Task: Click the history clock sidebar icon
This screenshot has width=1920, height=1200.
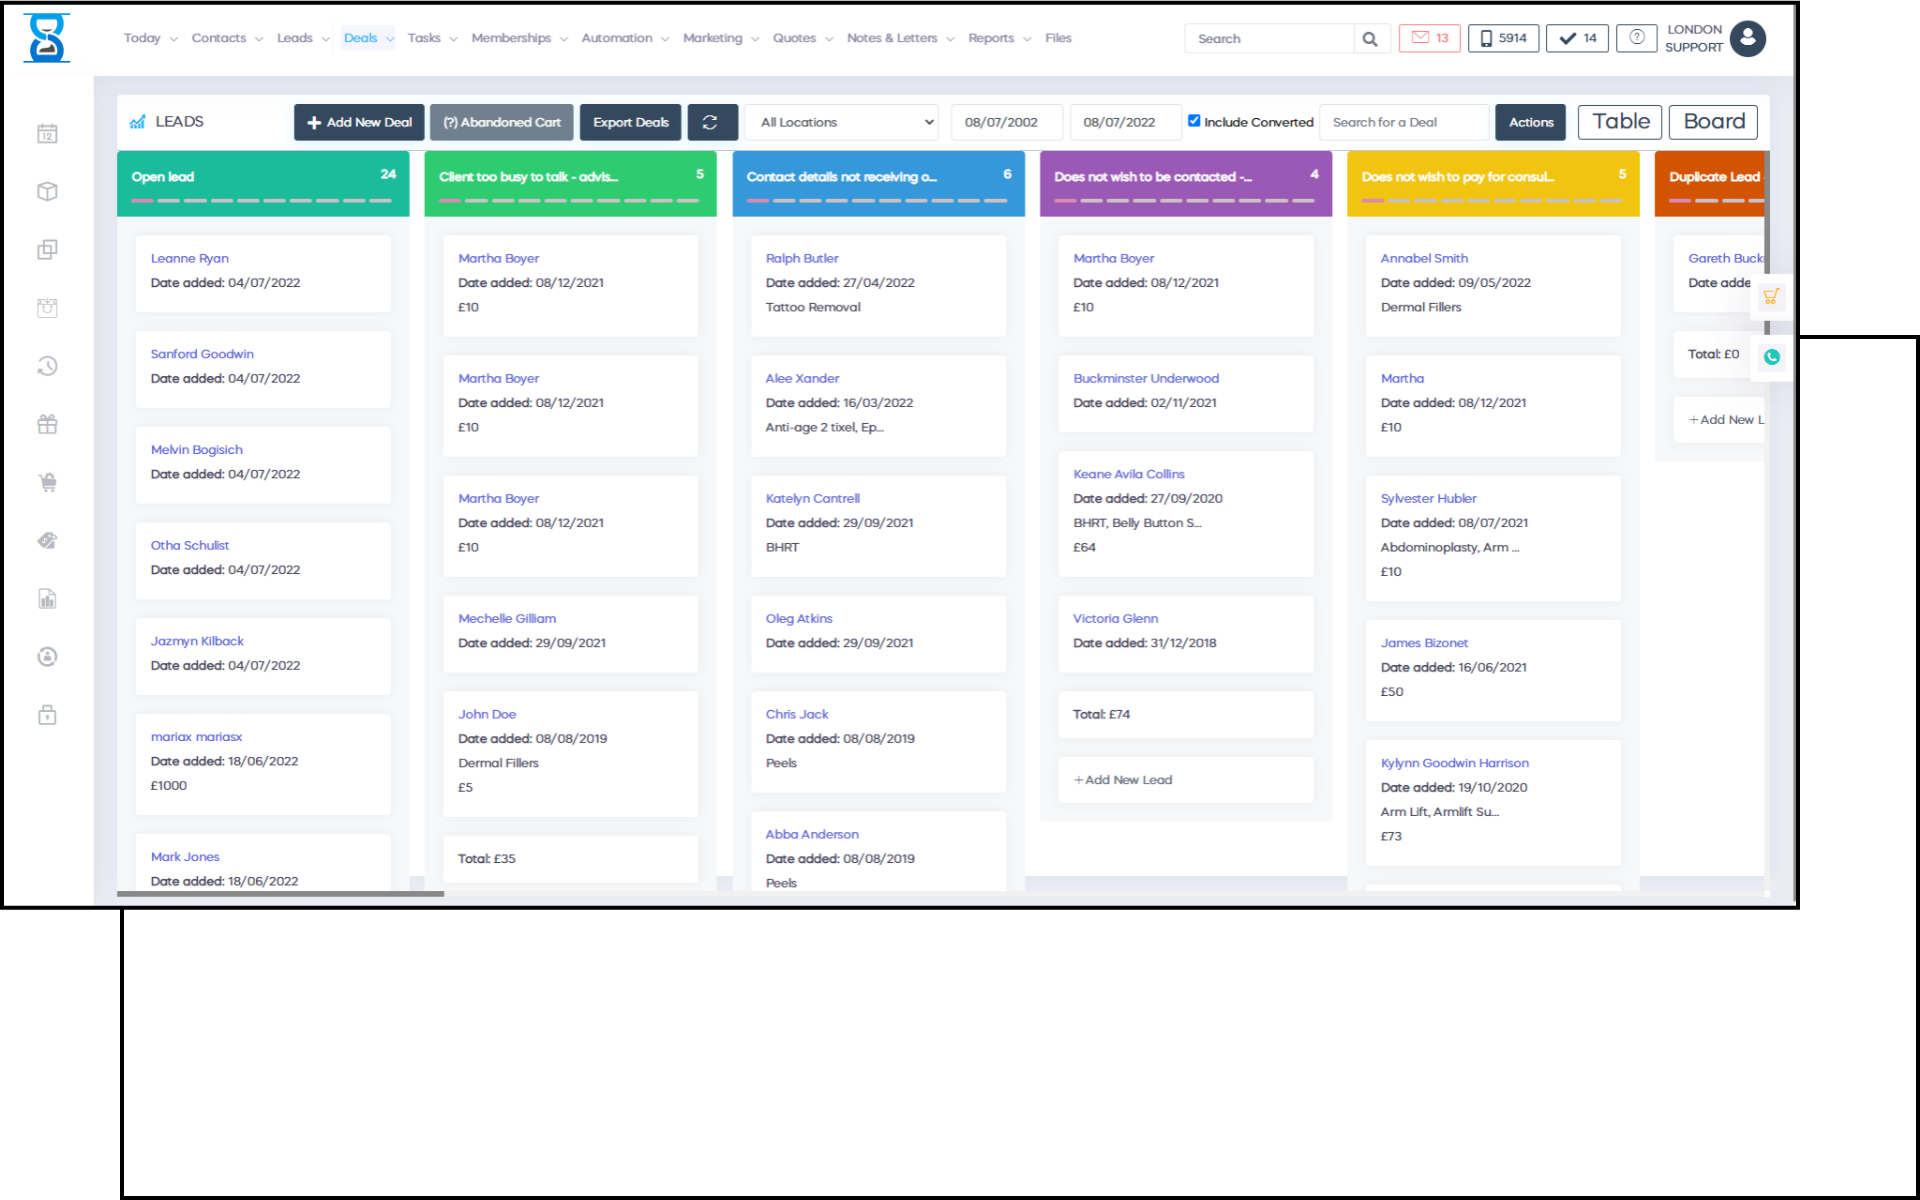Action: (47, 366)
